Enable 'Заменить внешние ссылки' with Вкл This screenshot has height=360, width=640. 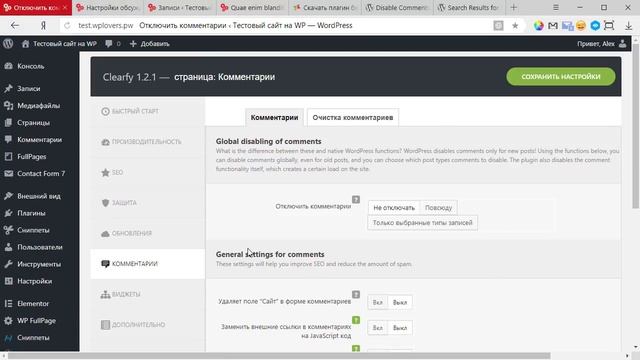point(378,328)
